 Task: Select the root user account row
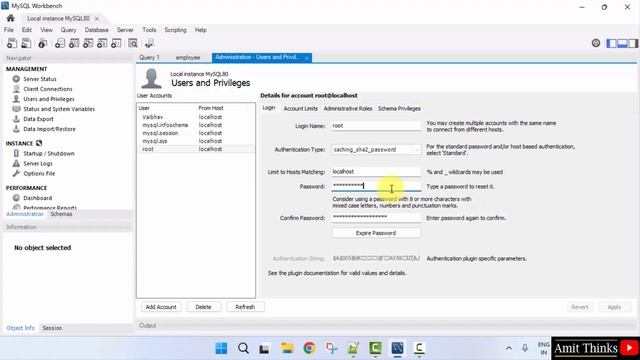(x=196, y=149)
